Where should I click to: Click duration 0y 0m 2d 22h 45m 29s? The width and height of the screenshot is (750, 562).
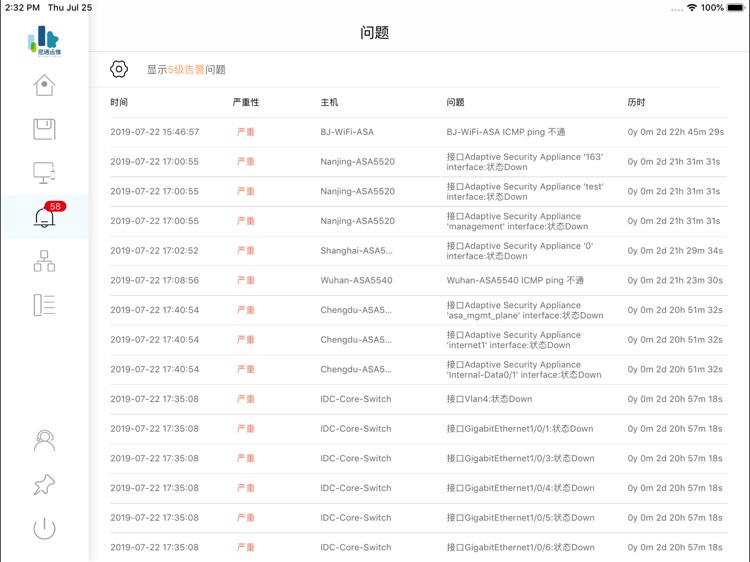(x=675, y=132)
